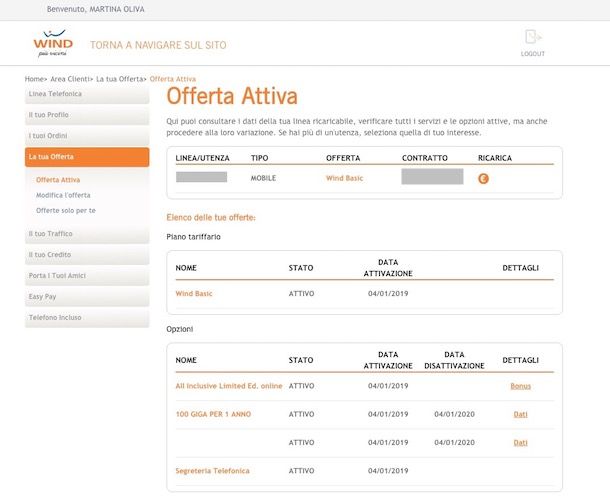Click LINEA/UTENZA column header

pyautogui.click(x=202, y=158)
